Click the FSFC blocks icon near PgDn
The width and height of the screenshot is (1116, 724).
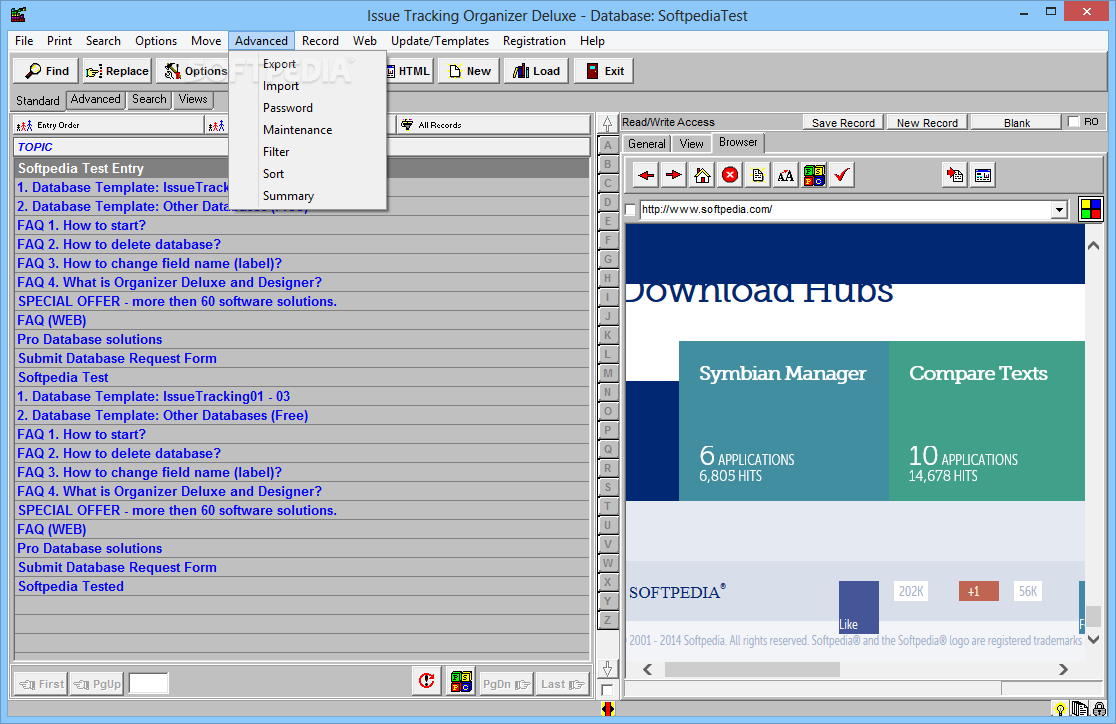(x=461, y=681)
